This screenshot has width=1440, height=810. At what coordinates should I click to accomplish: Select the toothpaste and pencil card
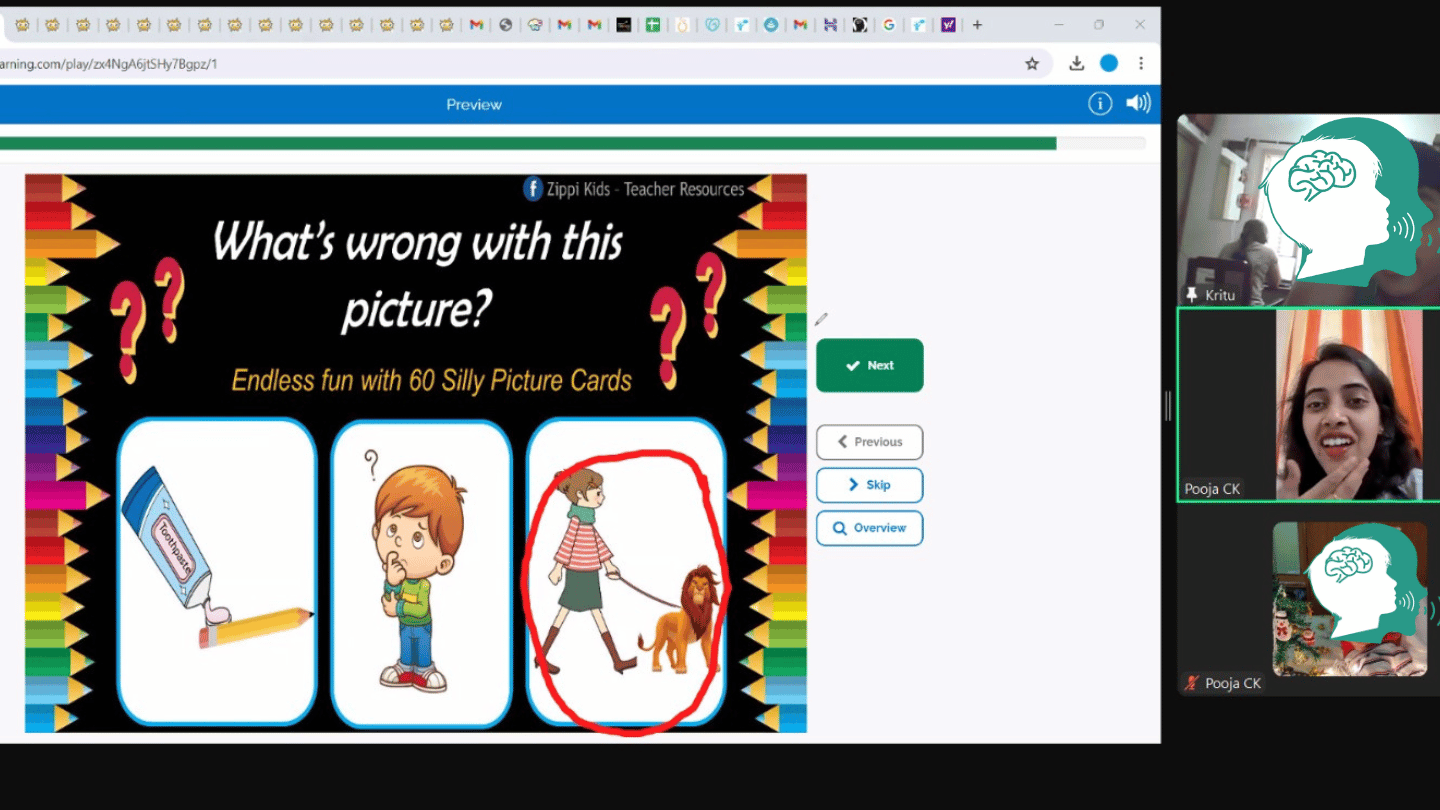[x=217, y=572]
